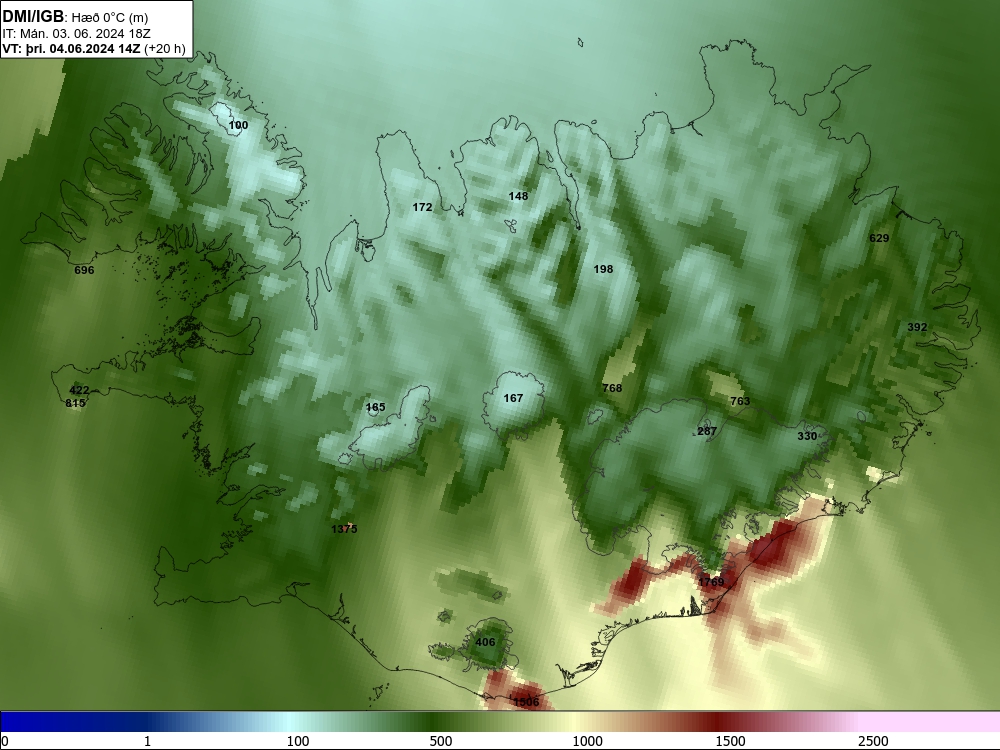Select the 815 value label
The image size is (1000, 750).
[75, 403]
